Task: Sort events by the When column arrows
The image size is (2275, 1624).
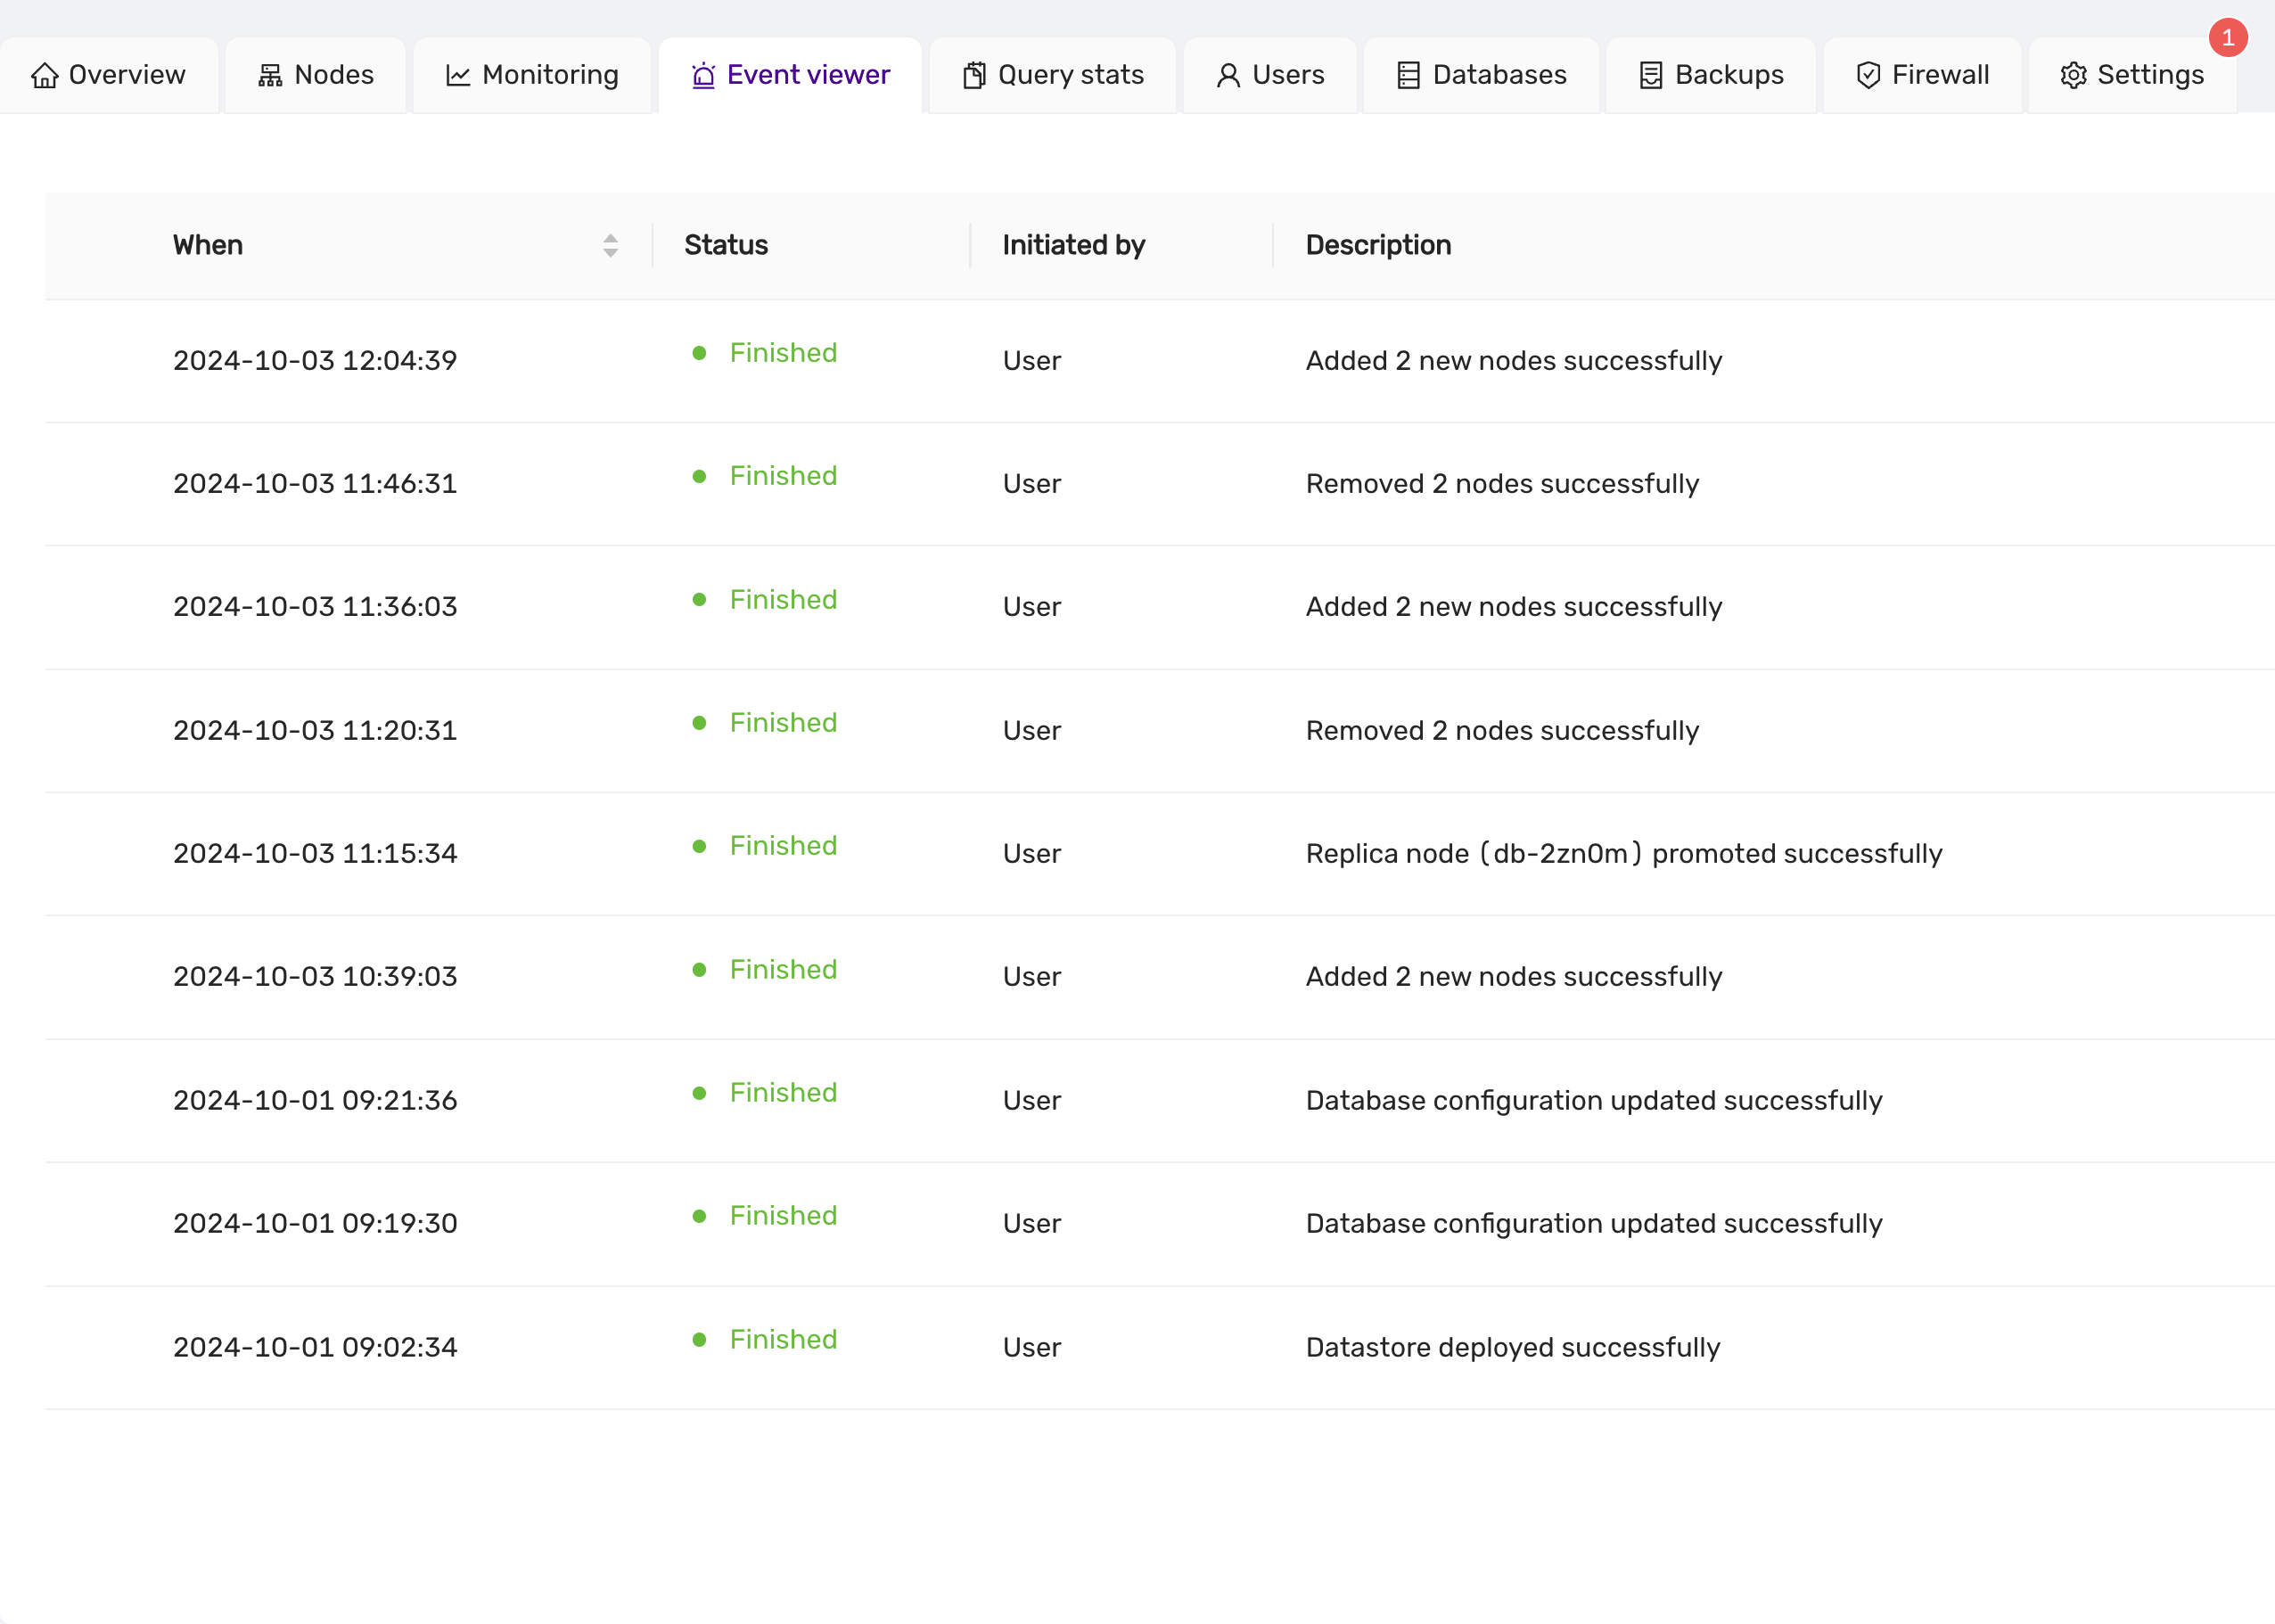Action: click(x=610, y=246)
